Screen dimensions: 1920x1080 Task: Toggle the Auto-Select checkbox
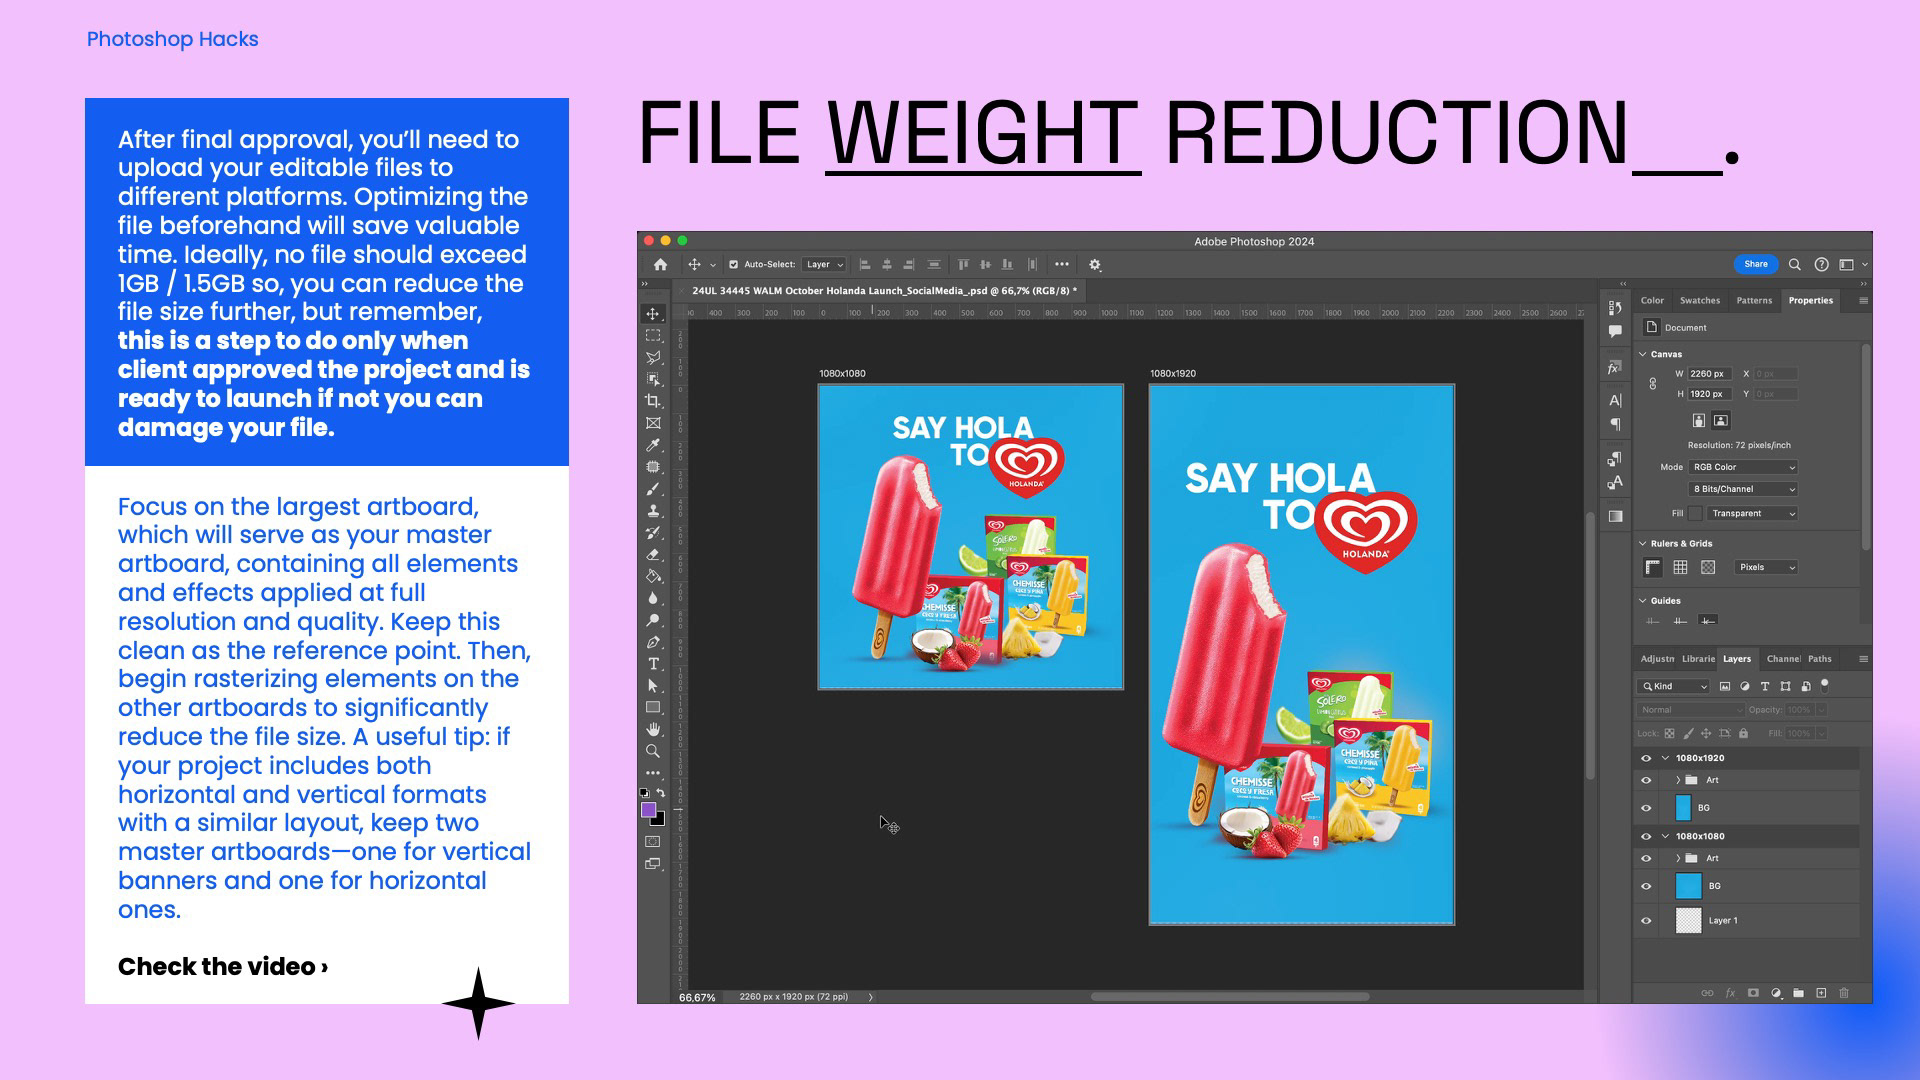(733, 265)
